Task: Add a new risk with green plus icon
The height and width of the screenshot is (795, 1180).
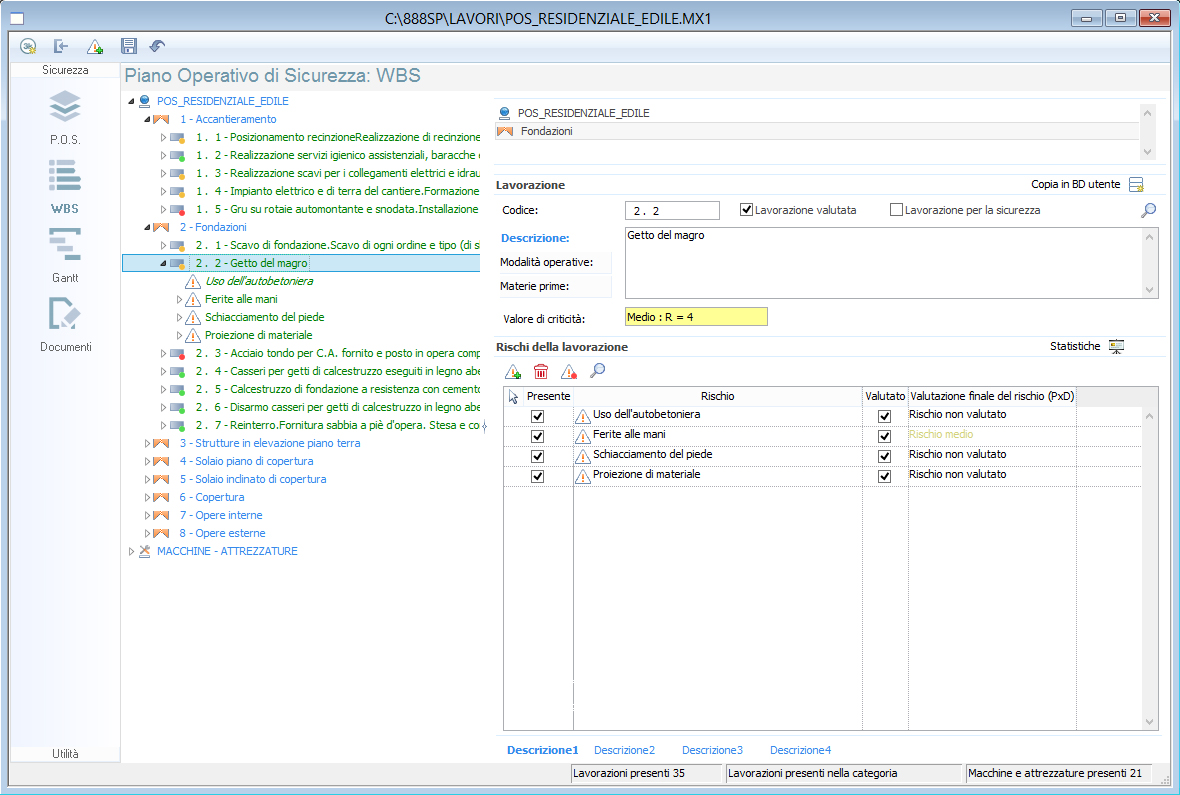Action: (513, 371)
